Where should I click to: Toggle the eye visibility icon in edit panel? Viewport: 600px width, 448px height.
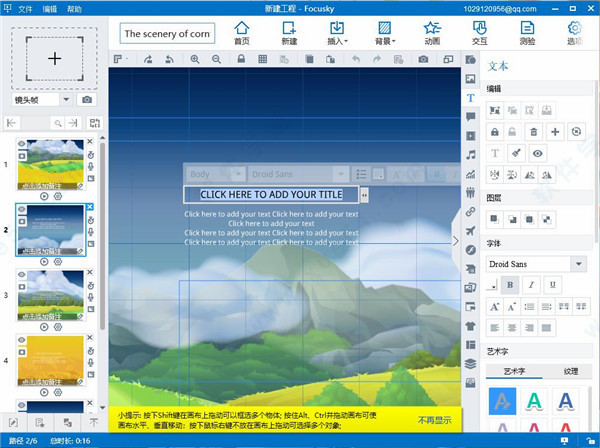click(x=538, y=153)
